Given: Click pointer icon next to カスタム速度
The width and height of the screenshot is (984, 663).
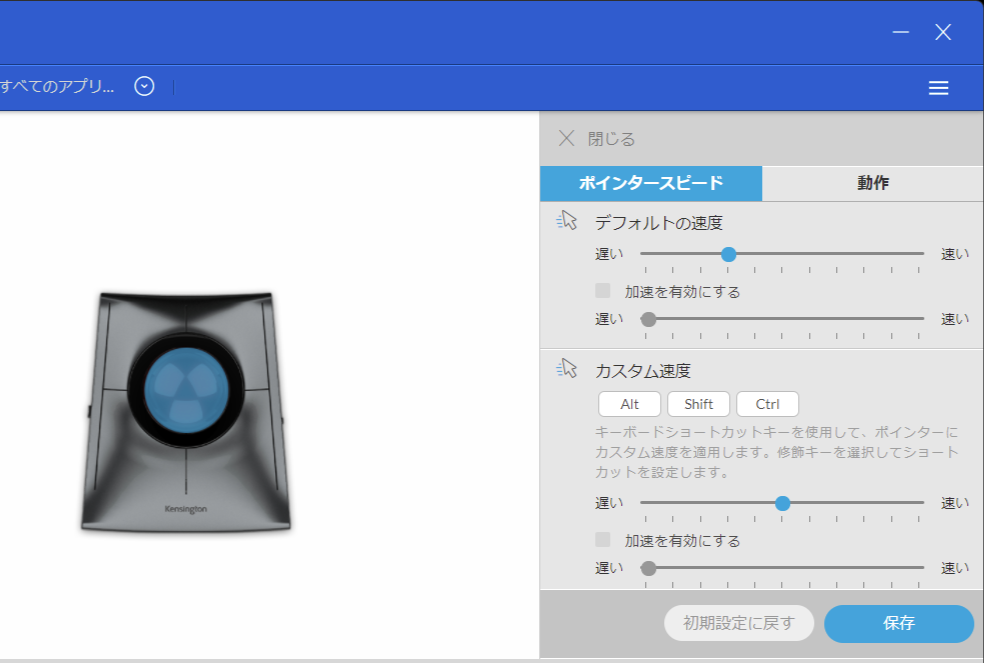Looking at the screenshot, I should point(567,369).
